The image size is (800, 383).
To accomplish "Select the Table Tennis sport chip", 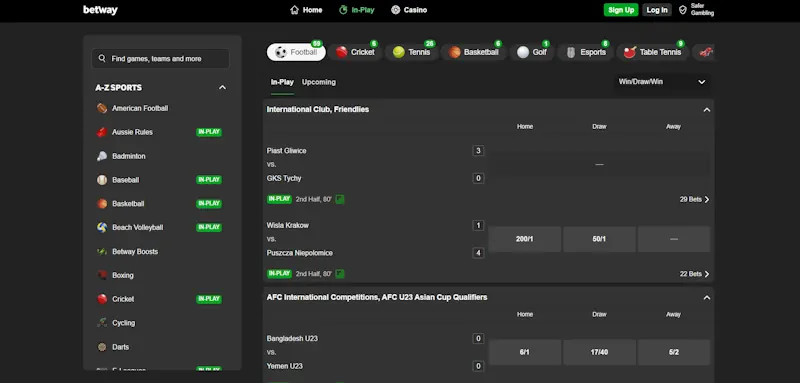I will (x=653, y=52).
